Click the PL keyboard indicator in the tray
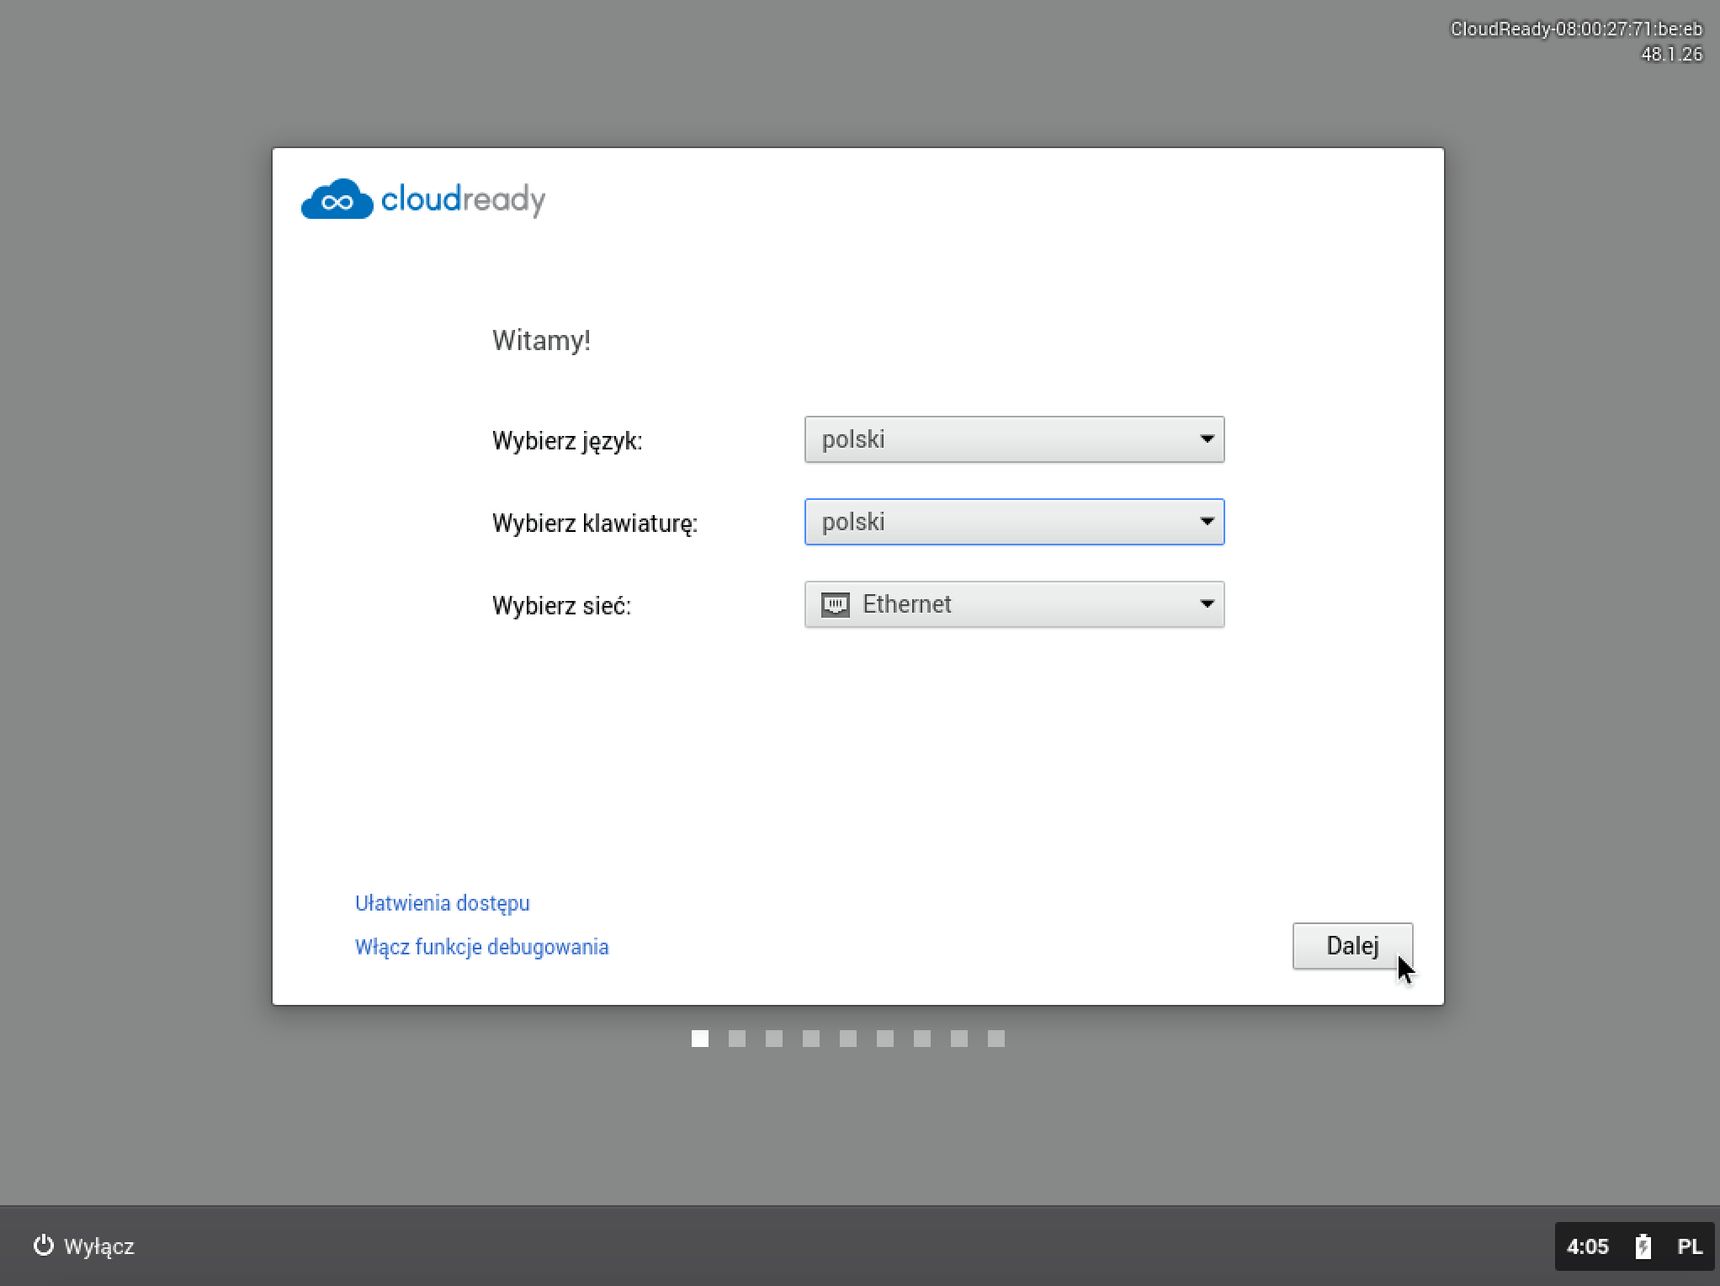 (x=1690, y=1246)
